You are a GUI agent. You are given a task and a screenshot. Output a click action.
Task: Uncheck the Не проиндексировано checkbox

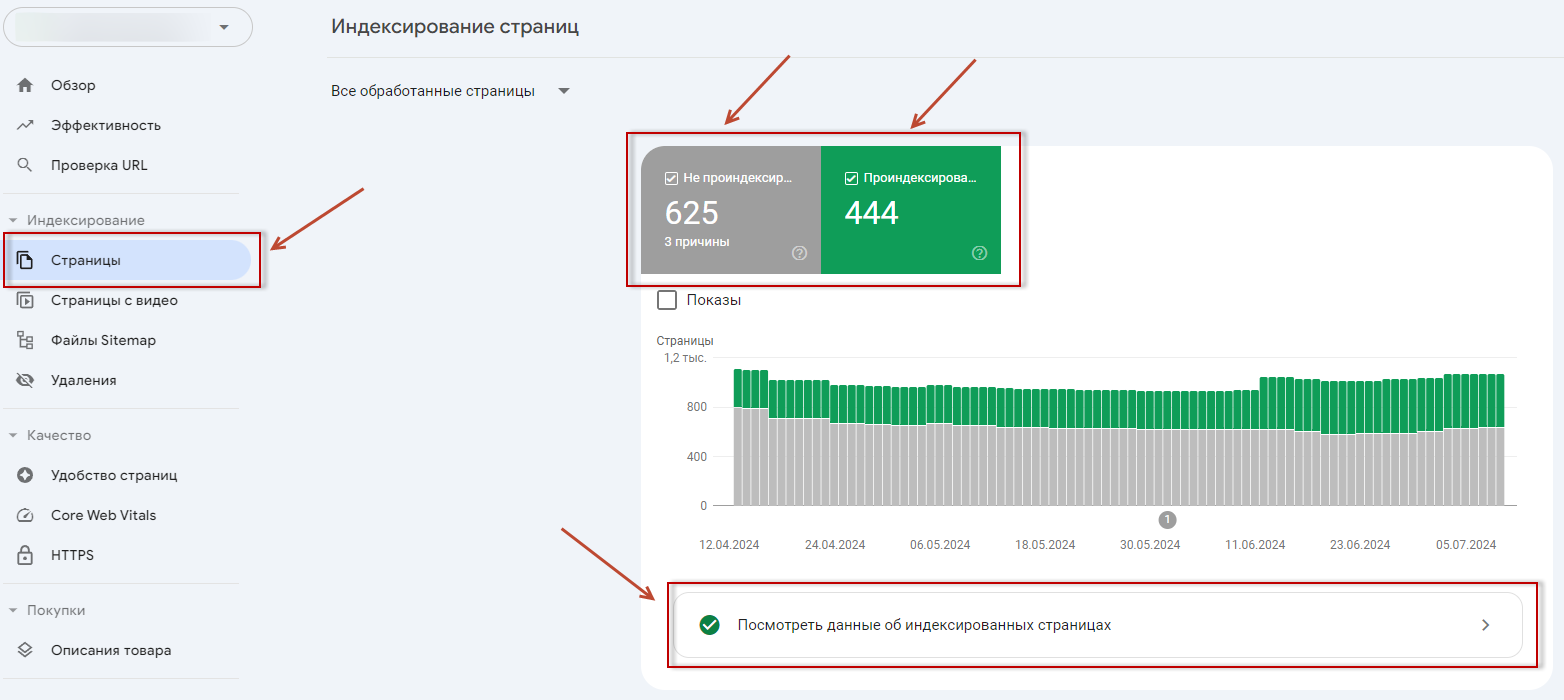671,178
